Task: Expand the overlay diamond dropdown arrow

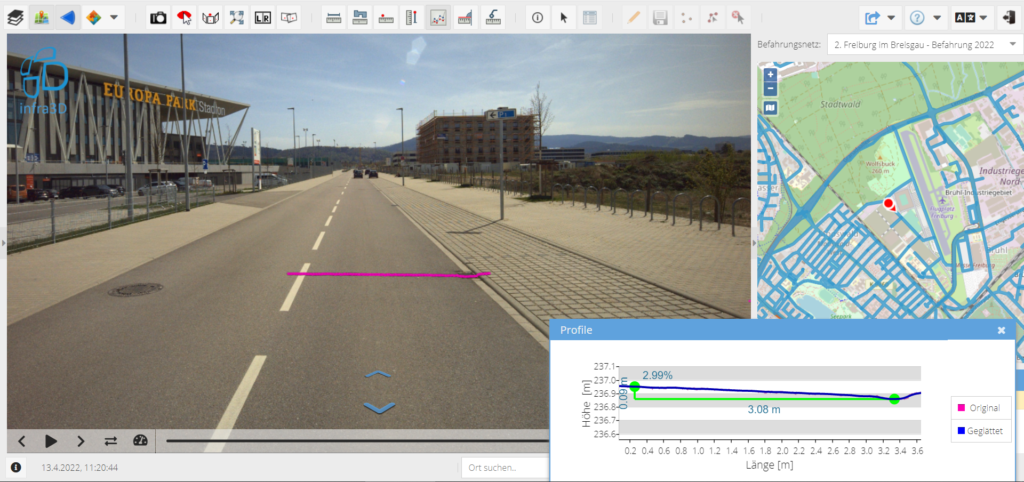Action: [114, 18]
